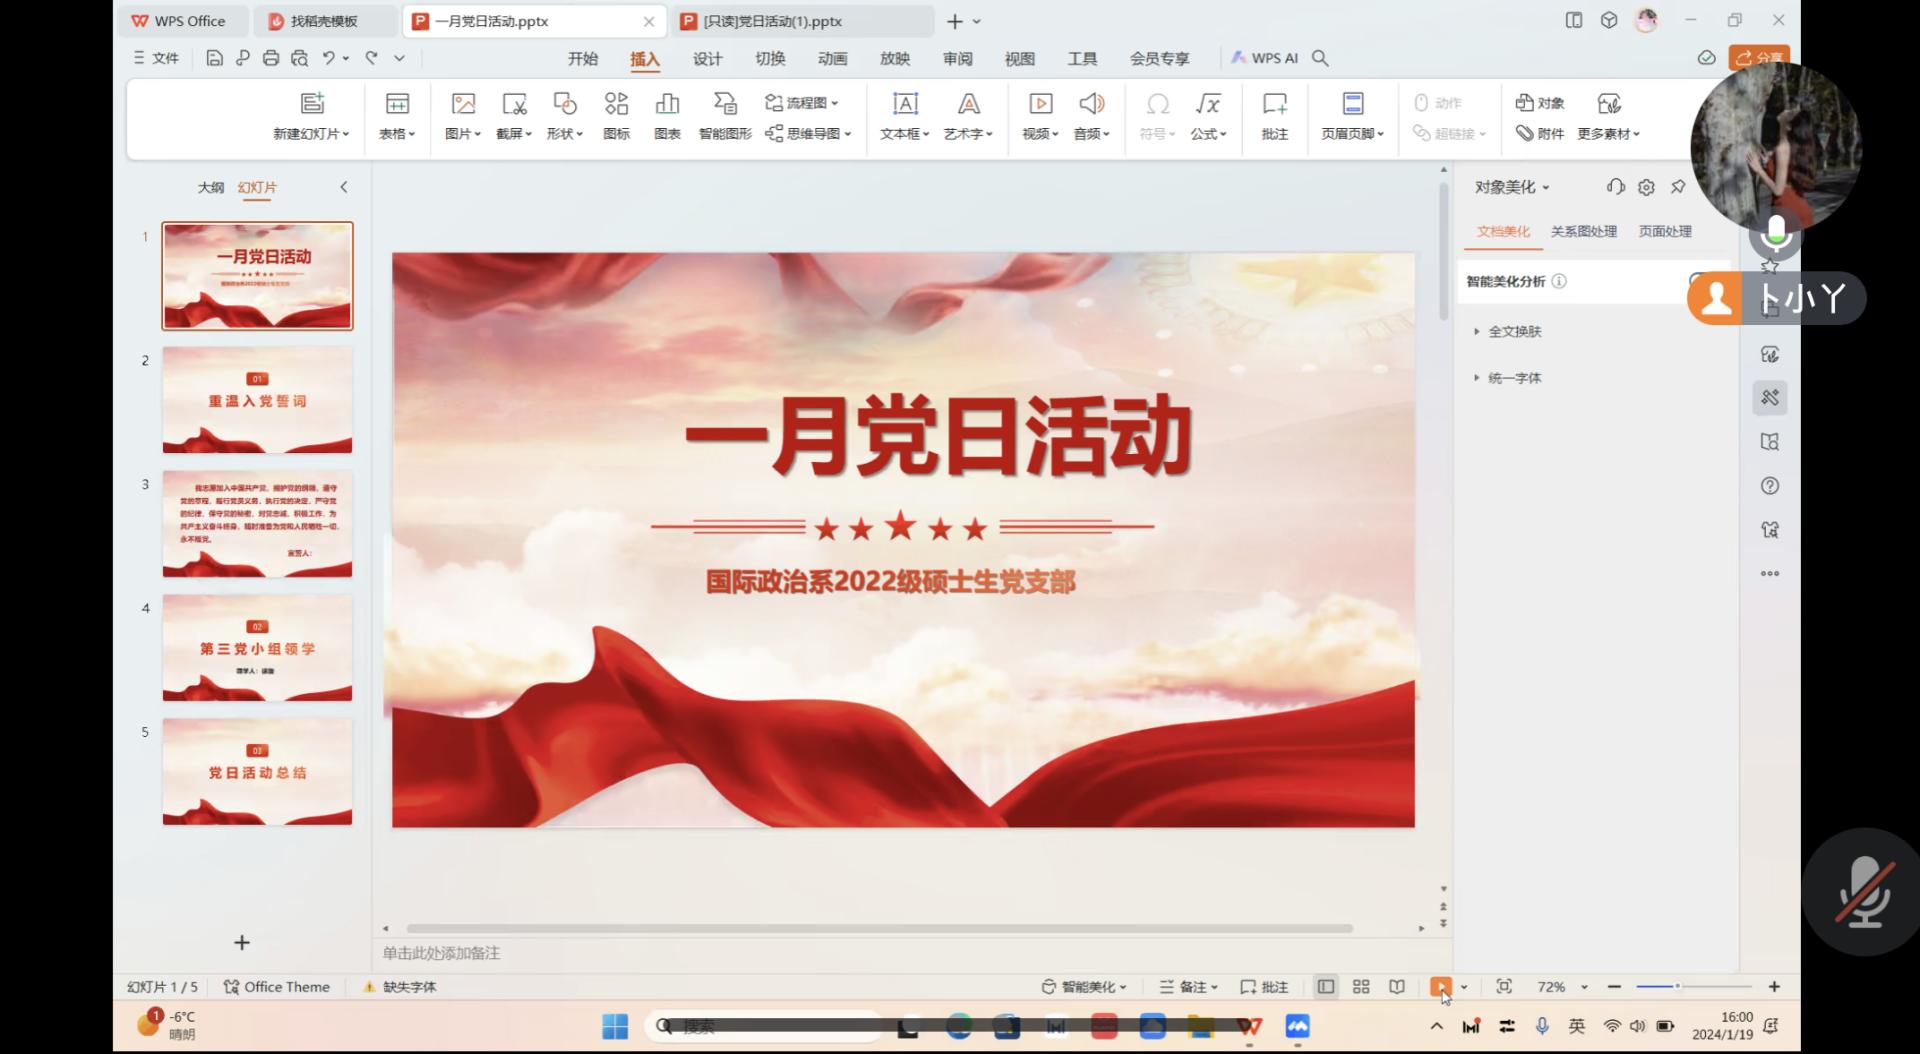Click the 缺失字体 warning in status bar
This screenshot has height=1054, width=1920.
pos(400,987)
